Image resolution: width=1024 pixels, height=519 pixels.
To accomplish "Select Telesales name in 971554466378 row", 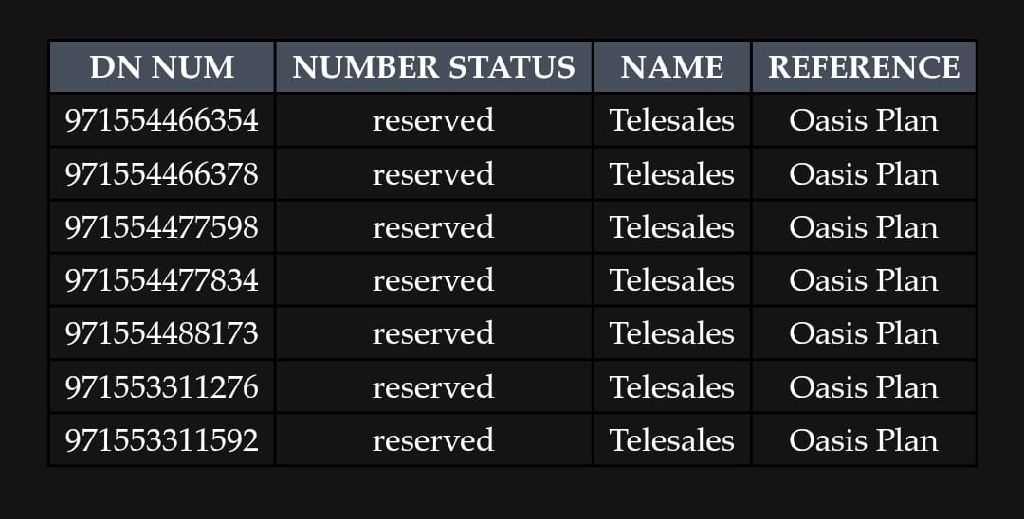I will coord(671,174).
